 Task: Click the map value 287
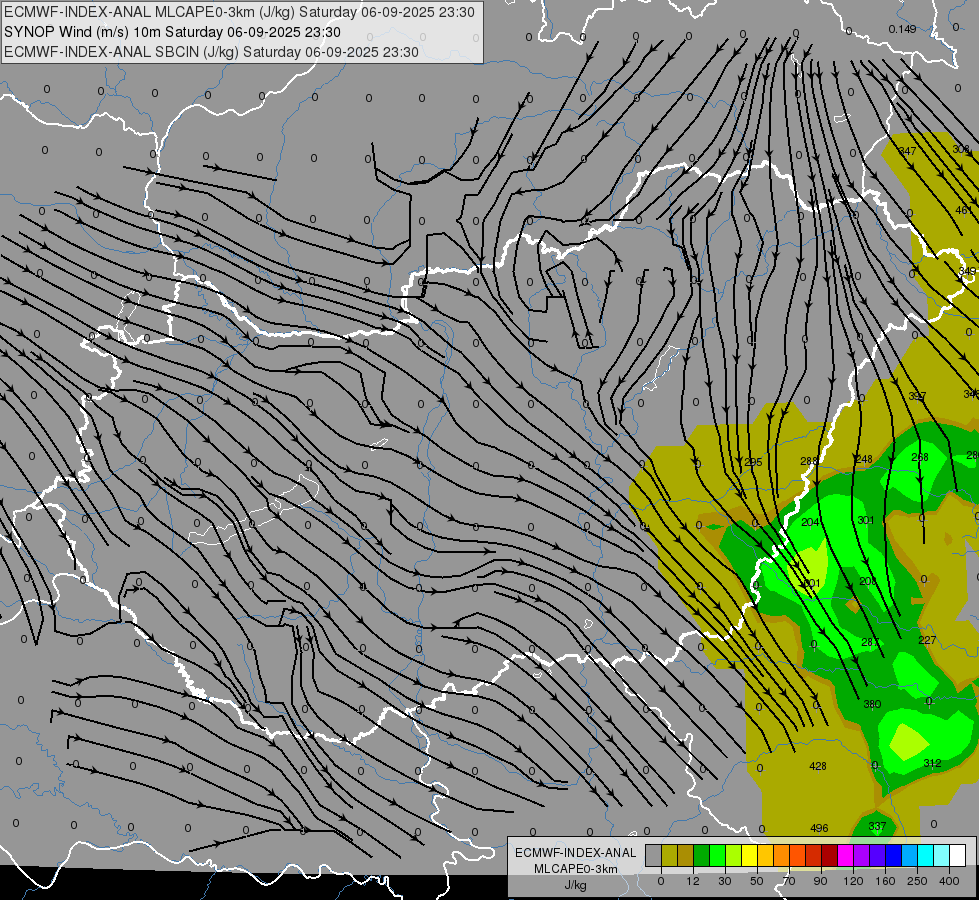870,642
